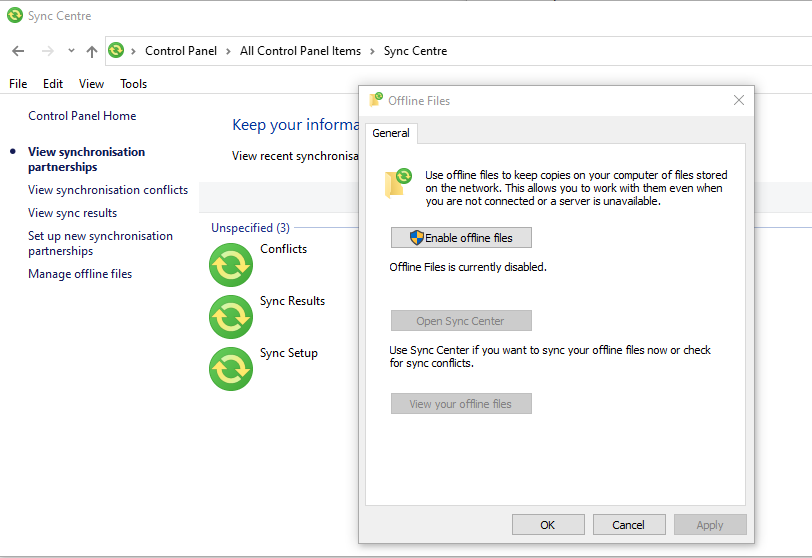
Task: Open the View sync results link
Action: [x=72, y=213]
